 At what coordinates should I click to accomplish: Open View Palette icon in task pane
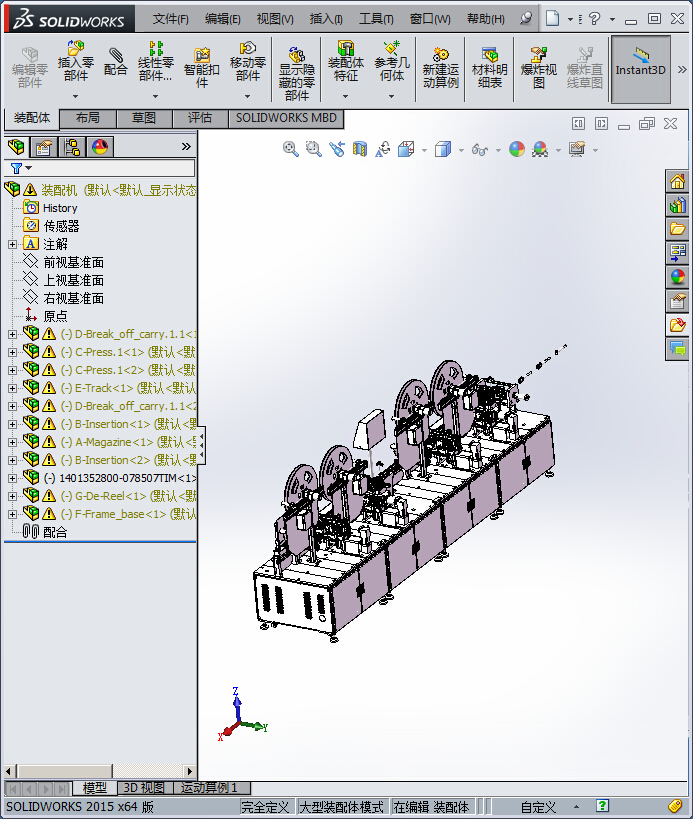click(x=677, y=253)
